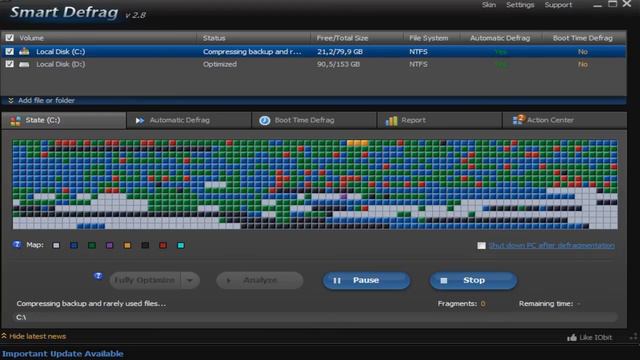Click the File System column header
Screen dimensions: 640x360
pos(429,38)
